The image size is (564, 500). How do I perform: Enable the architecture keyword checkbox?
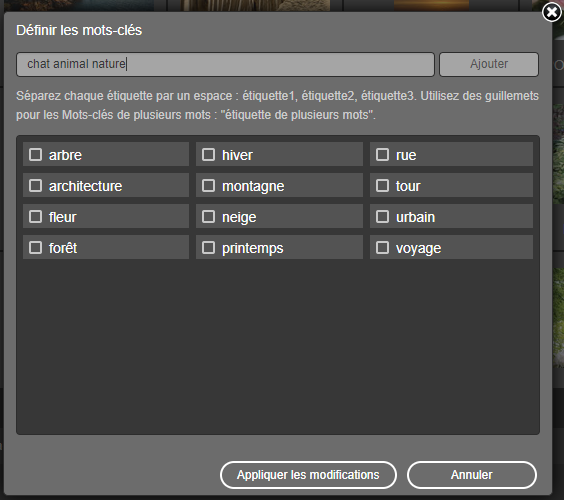click(35, 186)
